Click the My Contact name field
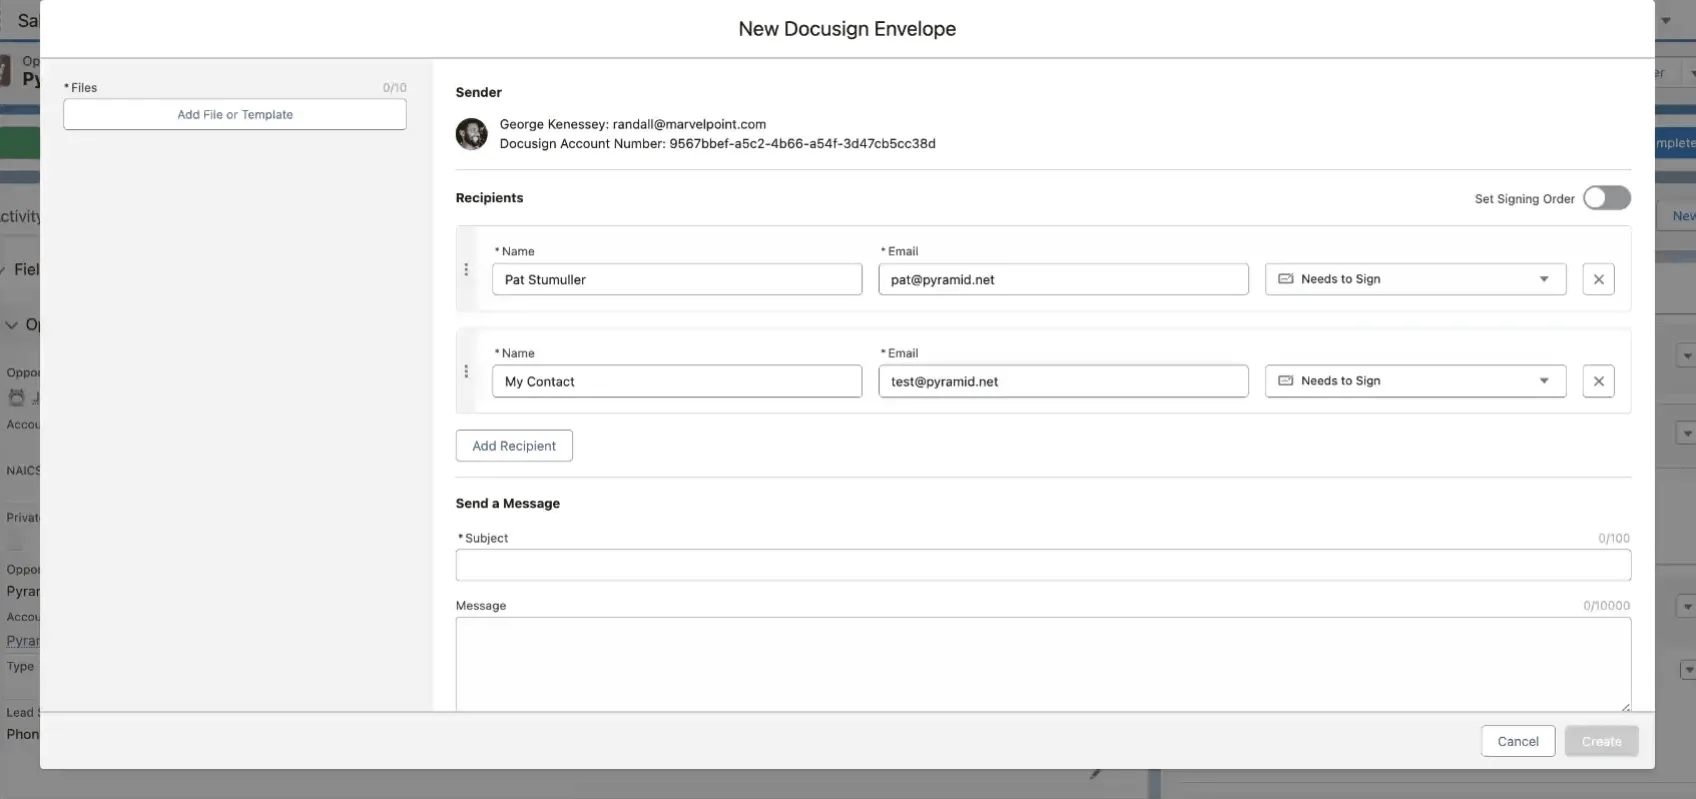1696x799 pixels. point(677,381)
